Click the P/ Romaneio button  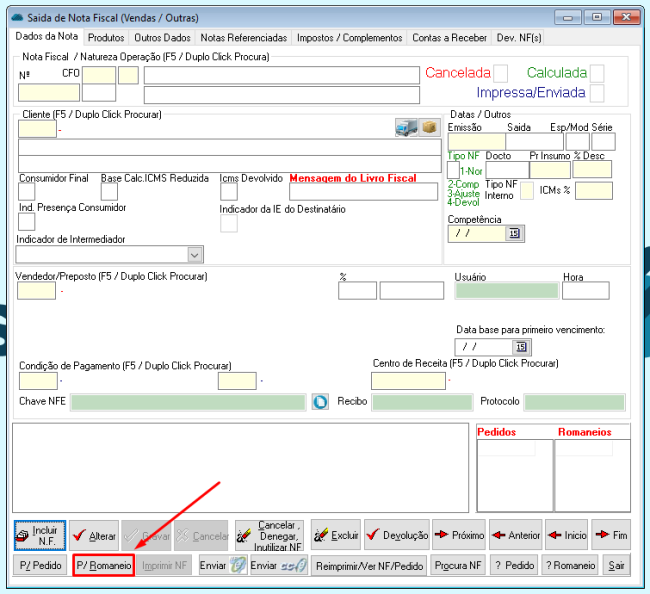[x=103, y=566]
